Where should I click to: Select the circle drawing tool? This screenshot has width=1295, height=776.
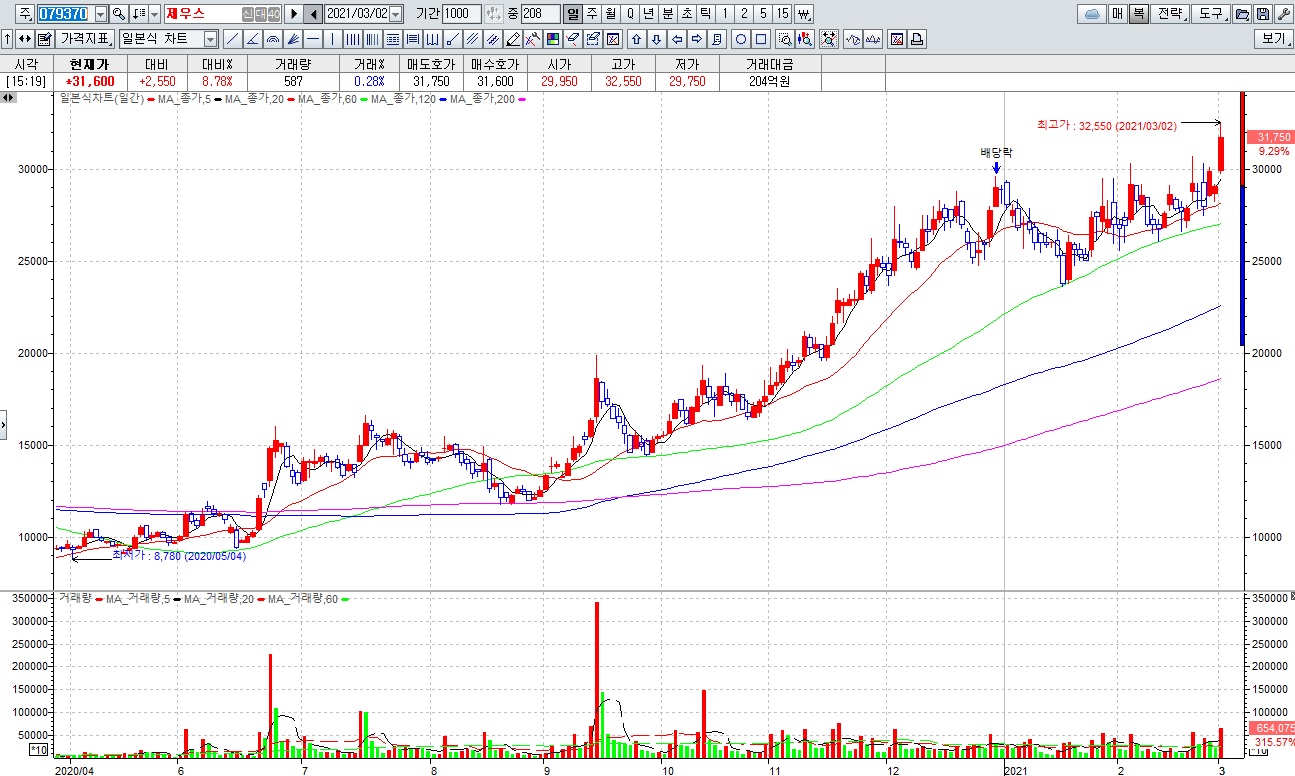coord(741,39)
